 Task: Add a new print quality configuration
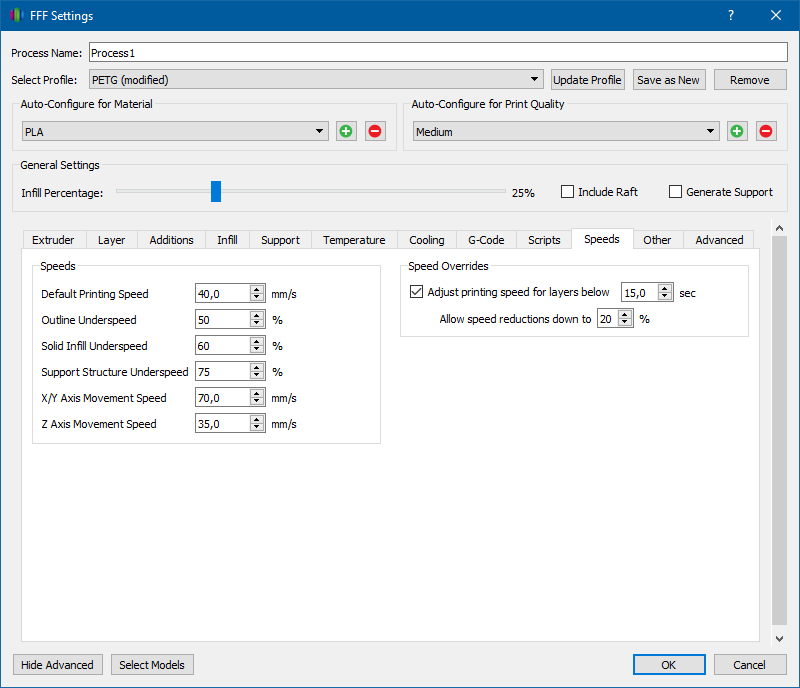pyautogui.click(x=737, y=131)
